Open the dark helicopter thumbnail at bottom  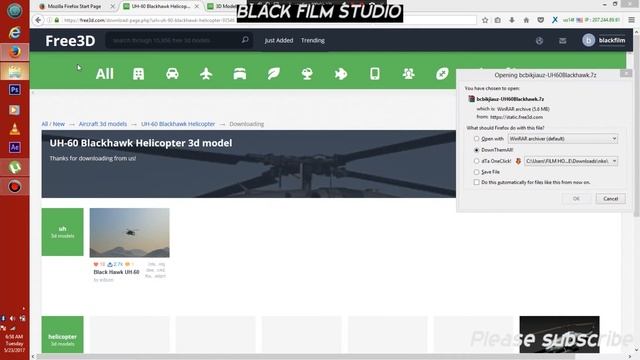[x=559, y=334]
